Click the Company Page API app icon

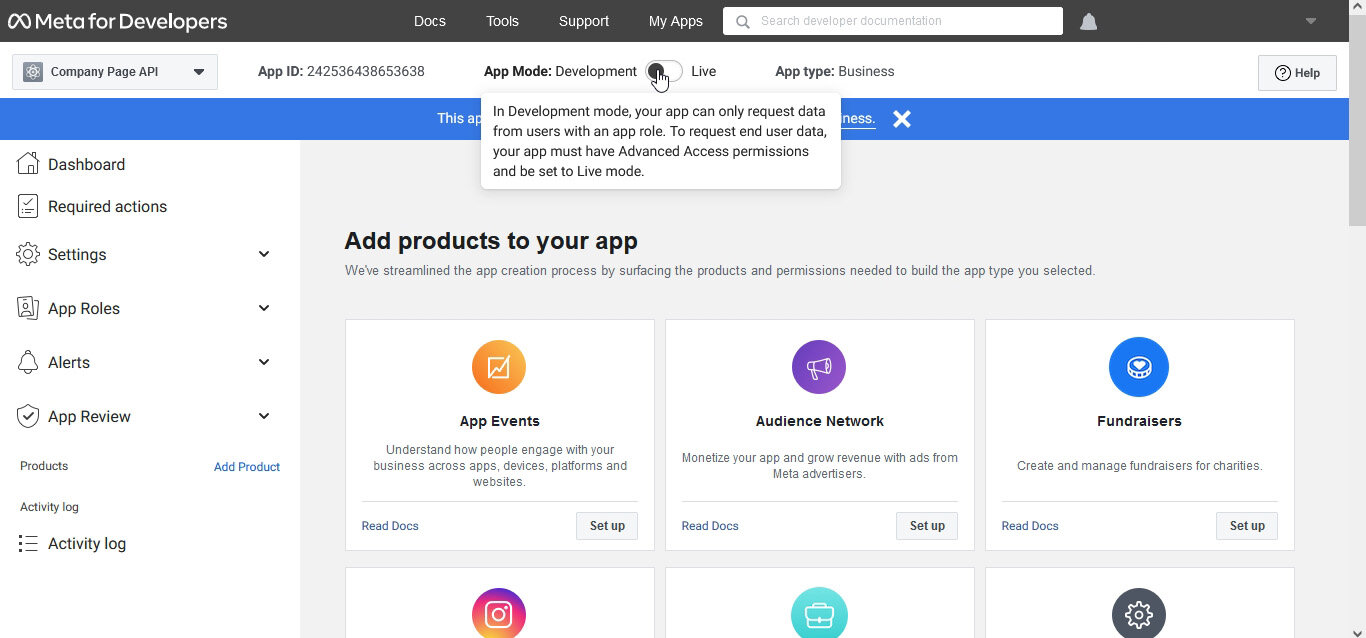[33, 72]
